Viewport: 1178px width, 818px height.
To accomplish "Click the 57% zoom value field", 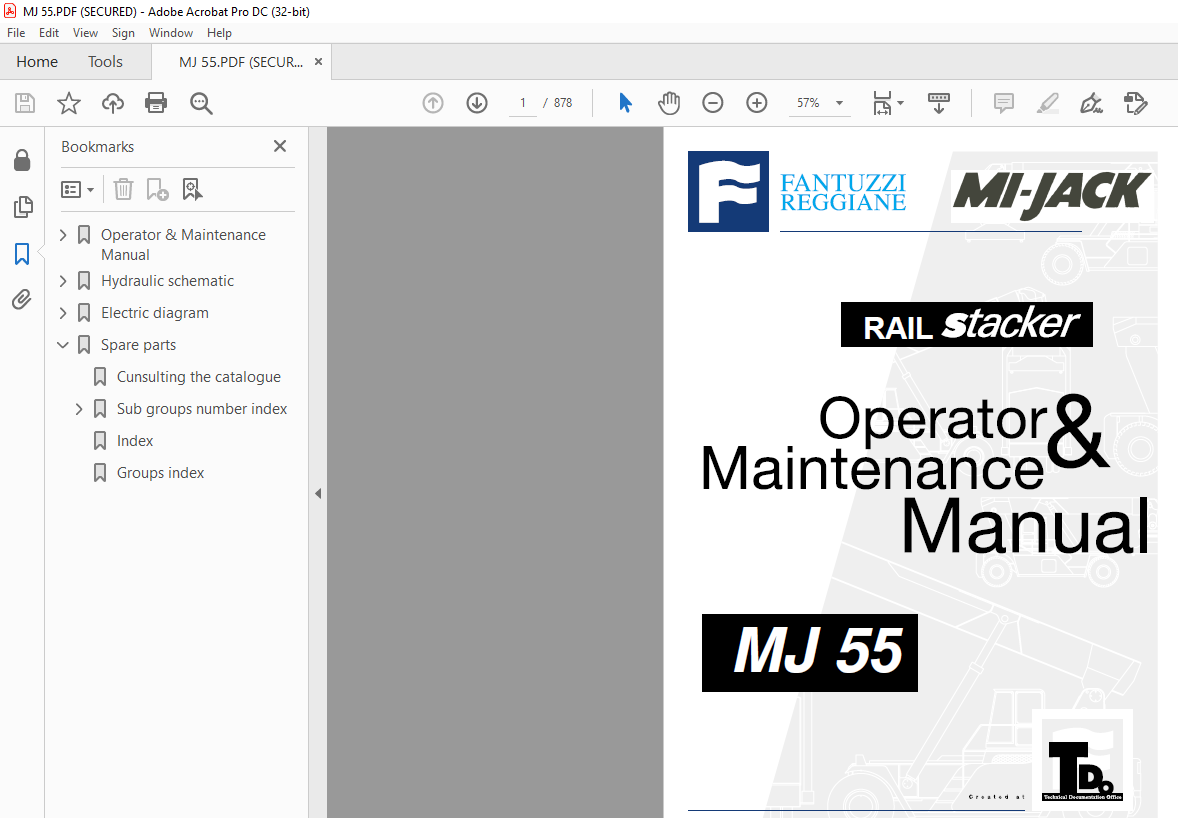I will click(x=808, y=103).
